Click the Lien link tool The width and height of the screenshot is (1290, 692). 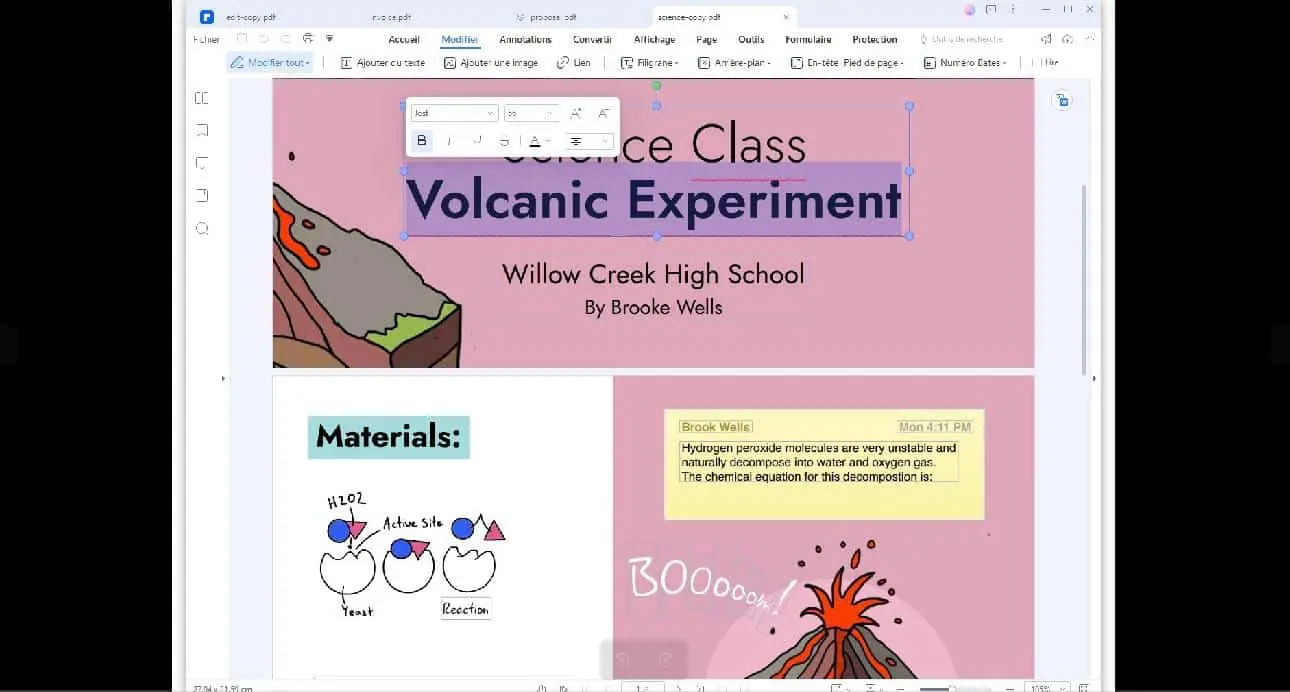[574, 63]
